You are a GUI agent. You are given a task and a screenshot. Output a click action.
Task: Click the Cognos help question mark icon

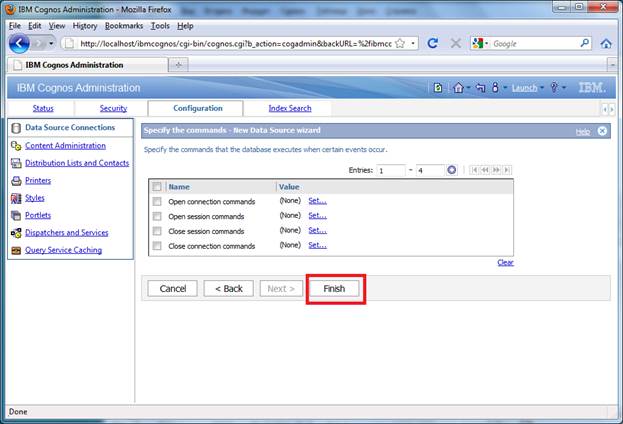554,87
